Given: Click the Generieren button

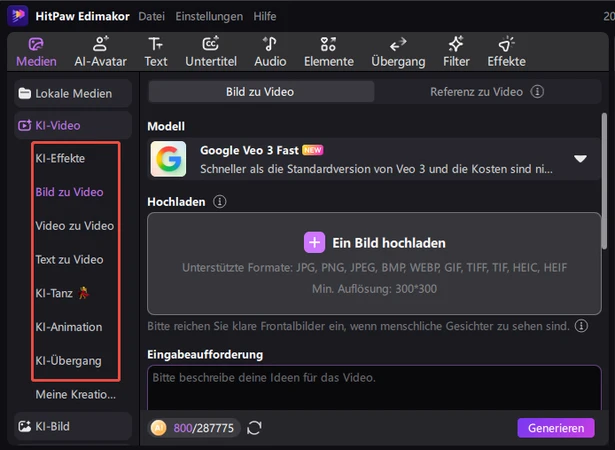Looking at the screenshot, I should 556,428.
